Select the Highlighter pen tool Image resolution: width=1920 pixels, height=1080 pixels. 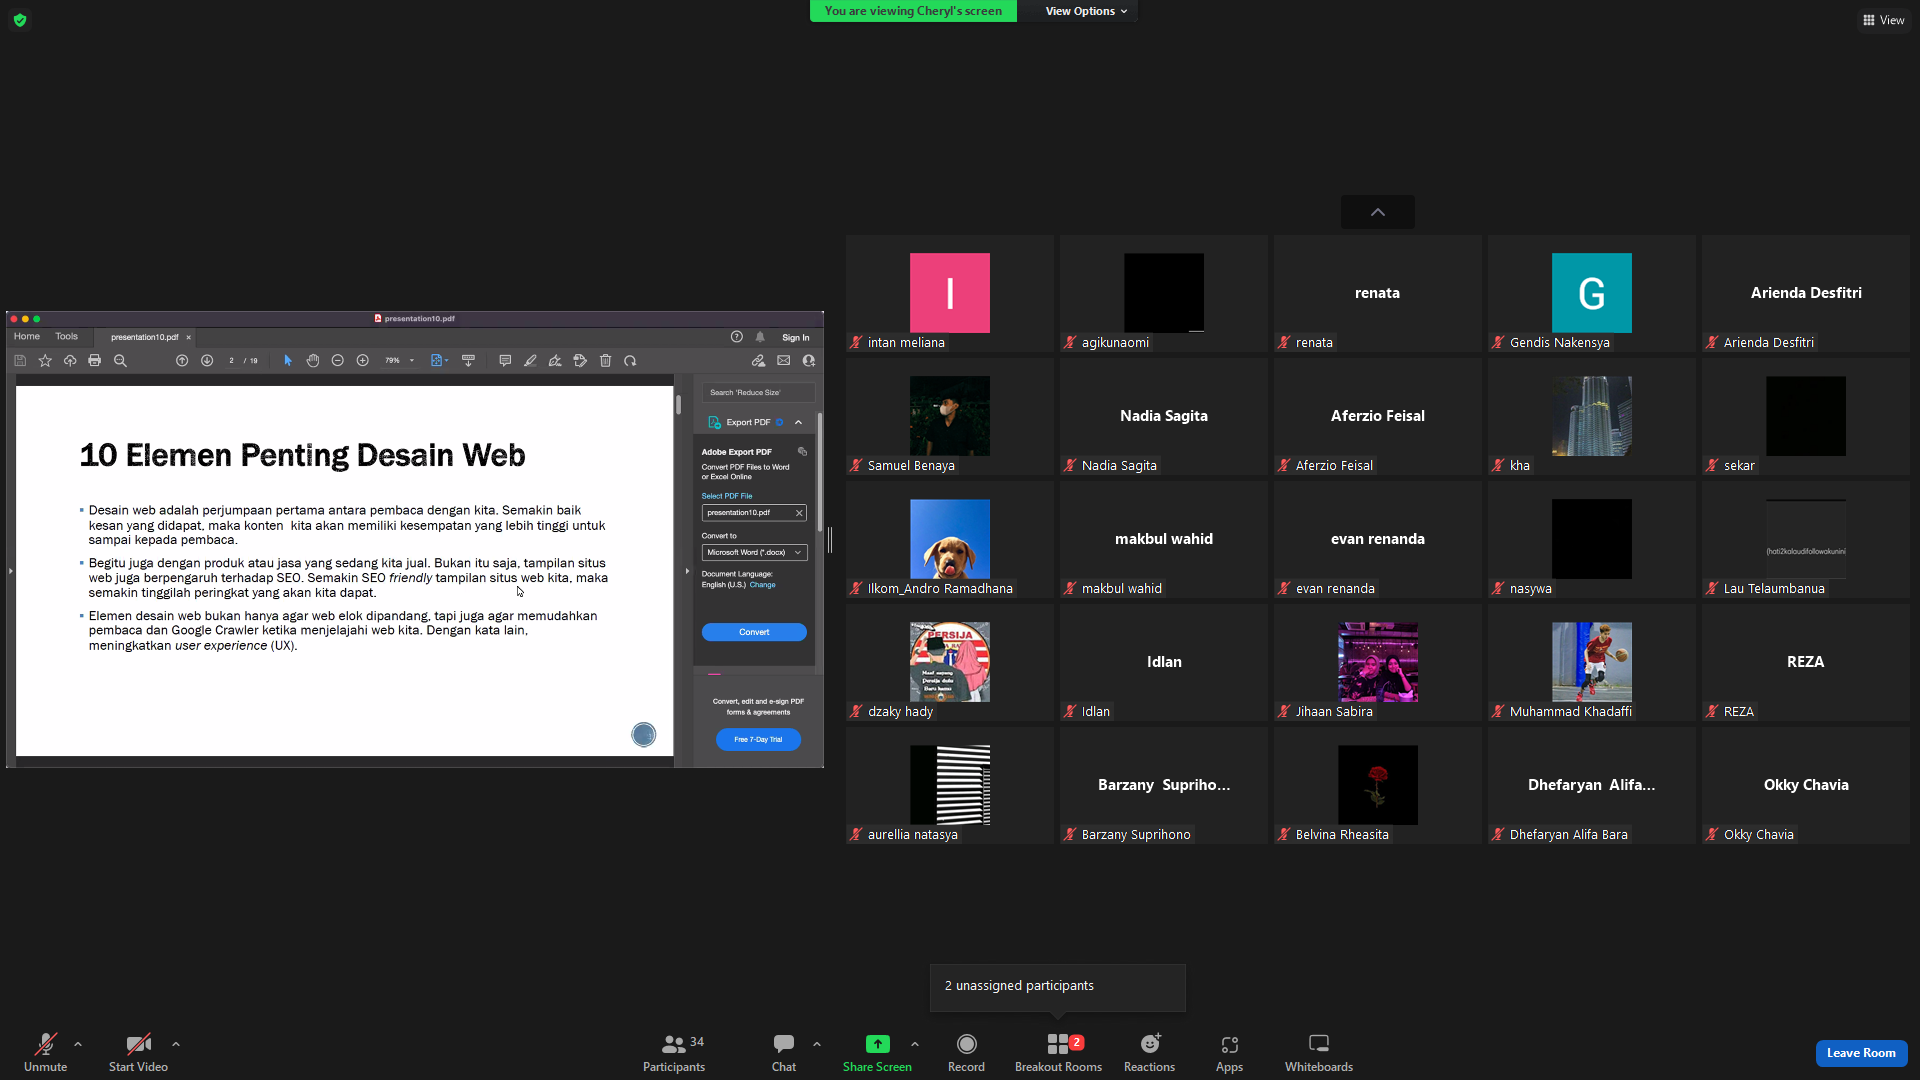coord(530,361)
